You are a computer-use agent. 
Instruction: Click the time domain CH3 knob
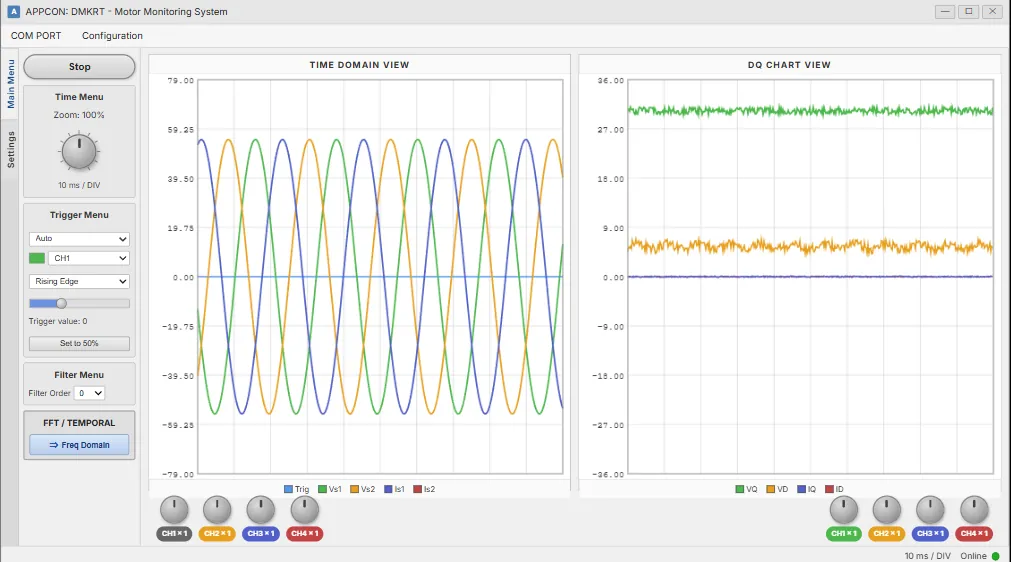[x=260, y=510]
